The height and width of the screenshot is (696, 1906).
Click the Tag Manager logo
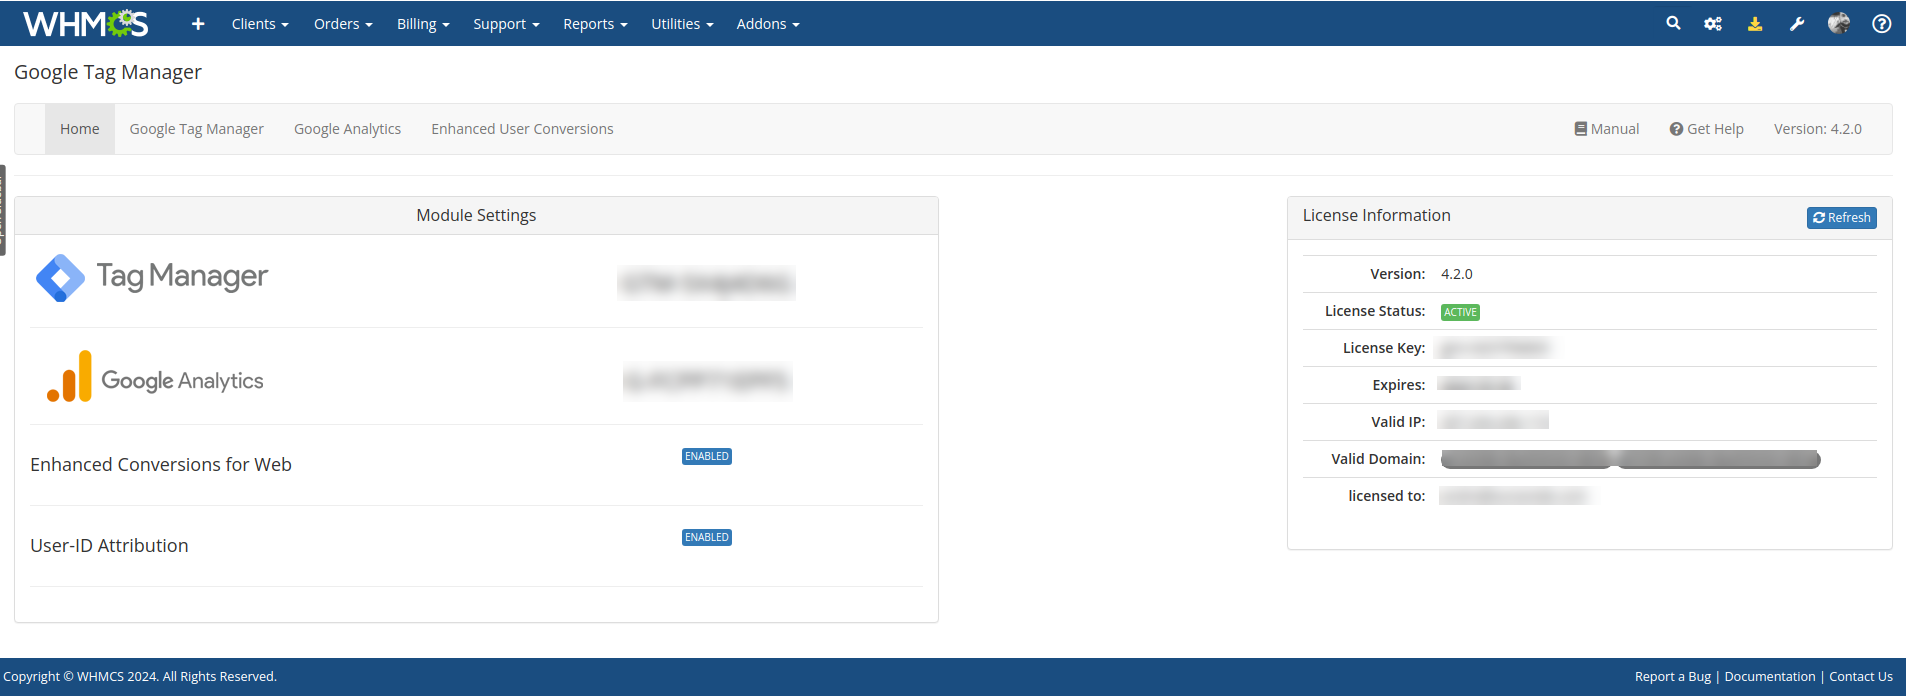(152, 277)
